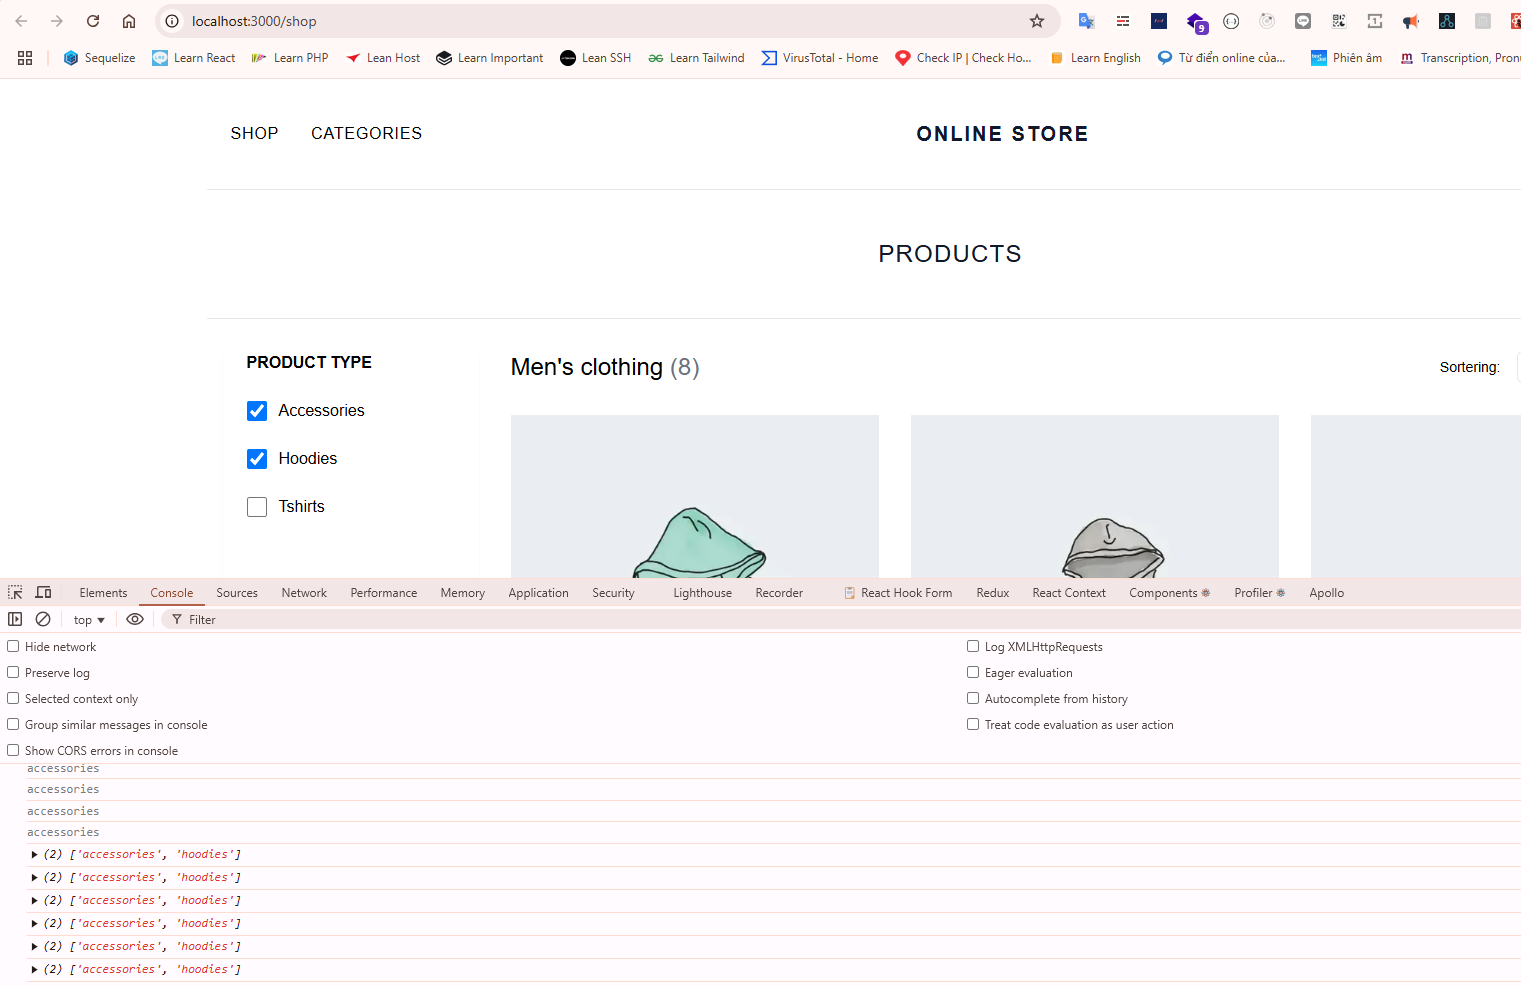Click the live expression eye icon
1521x986 pixels.
[135, 619]
